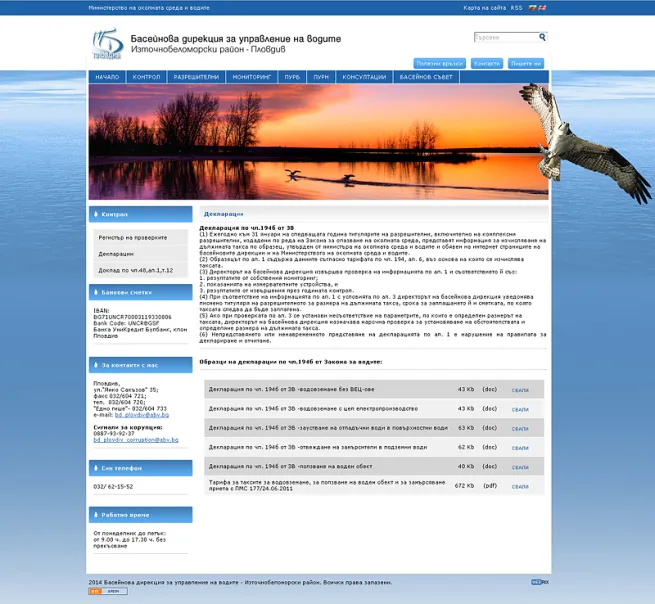Open the ПУРН menu item
This screenshot has width=655, height=604.
click(x=321, y=77)
